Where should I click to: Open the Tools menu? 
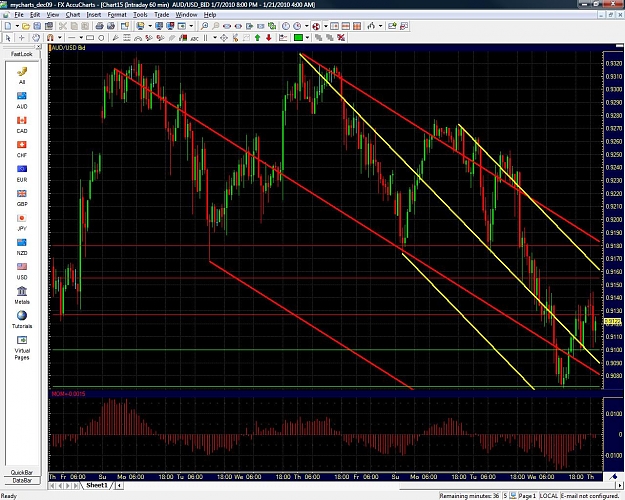coord(140,15)
